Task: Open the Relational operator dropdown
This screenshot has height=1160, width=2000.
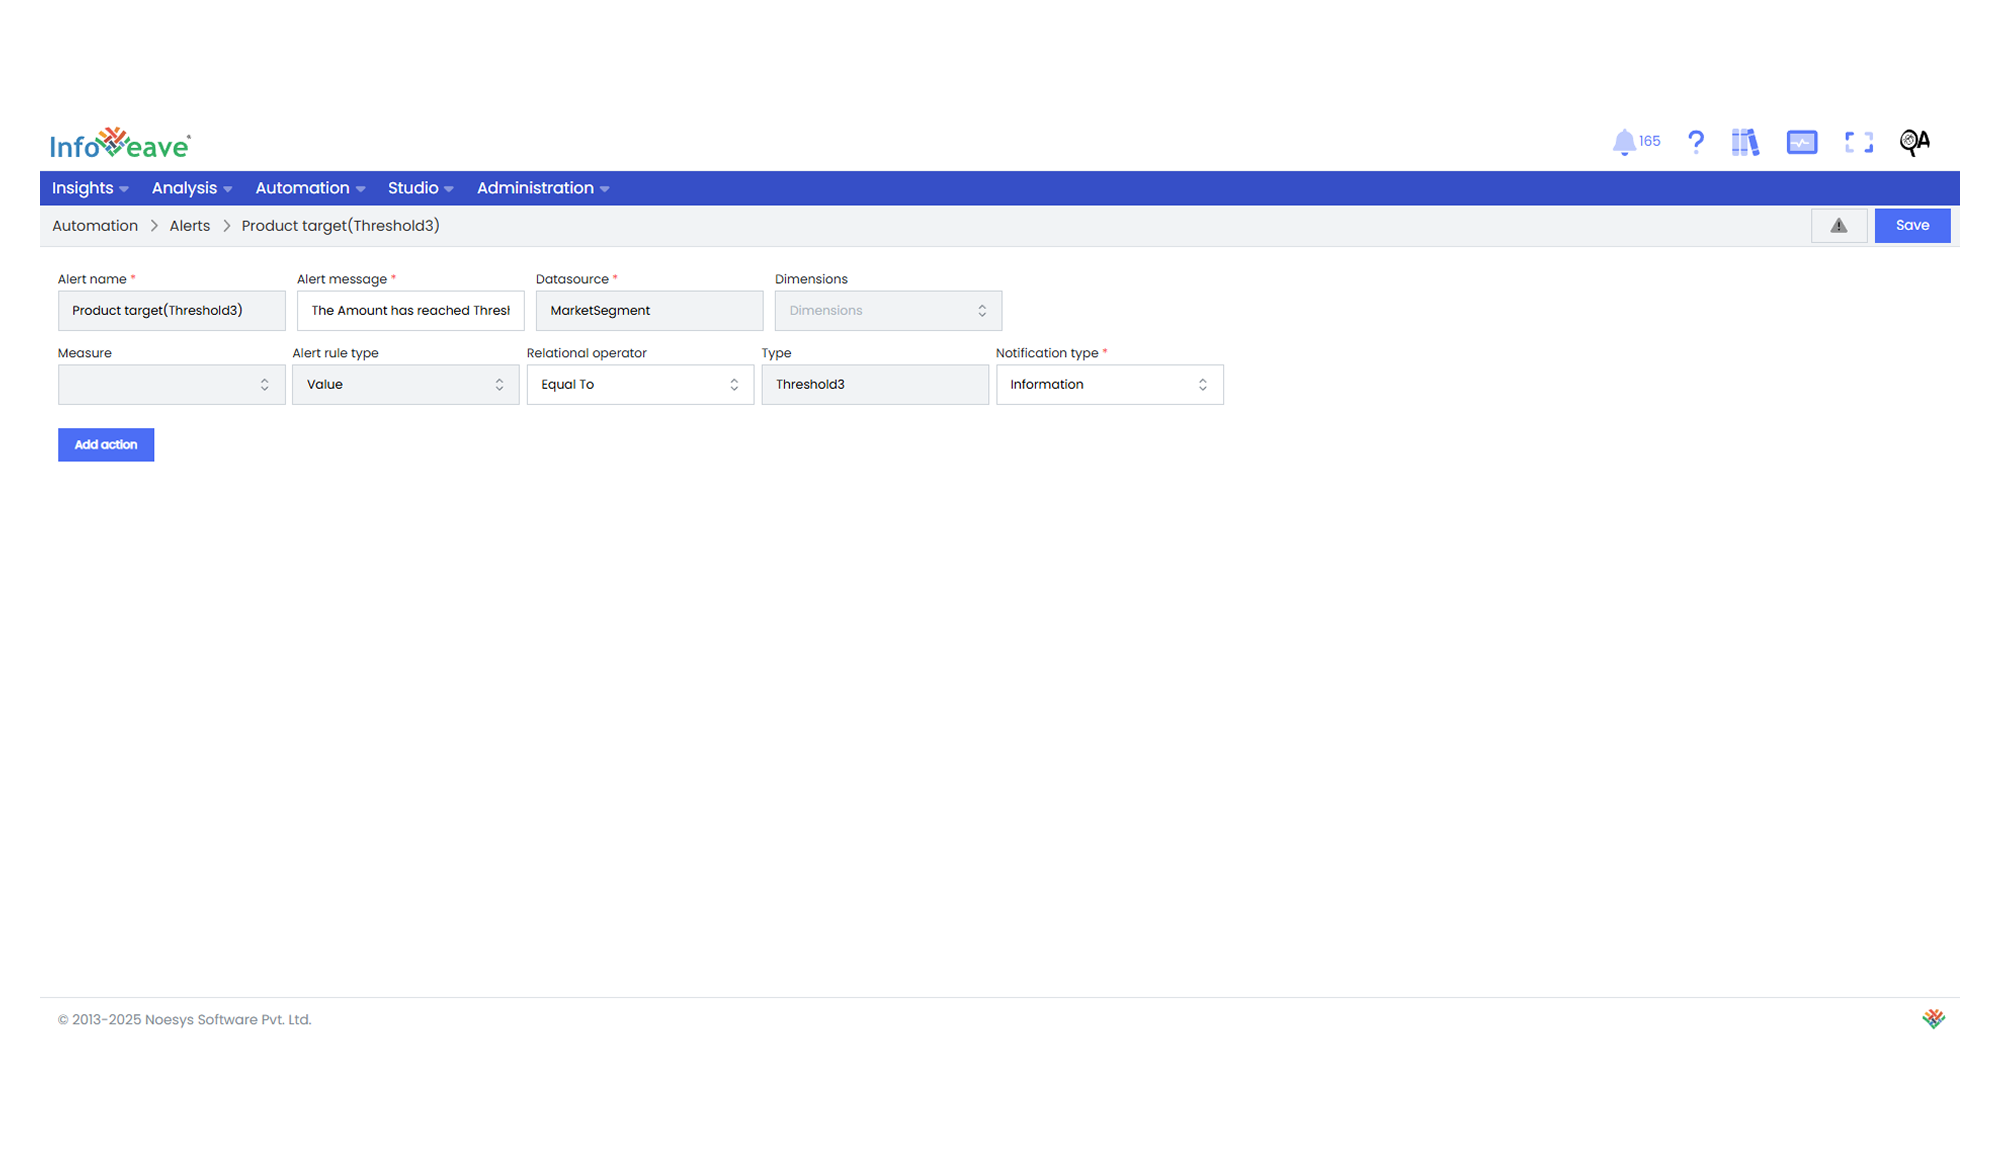Action: click(640, 385)
